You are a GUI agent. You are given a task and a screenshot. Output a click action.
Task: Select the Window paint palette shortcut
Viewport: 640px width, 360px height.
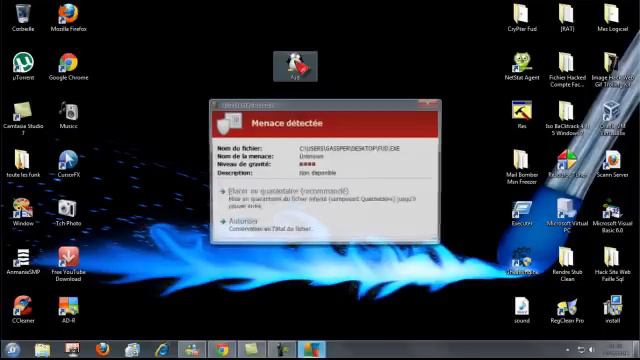[23, 212]
